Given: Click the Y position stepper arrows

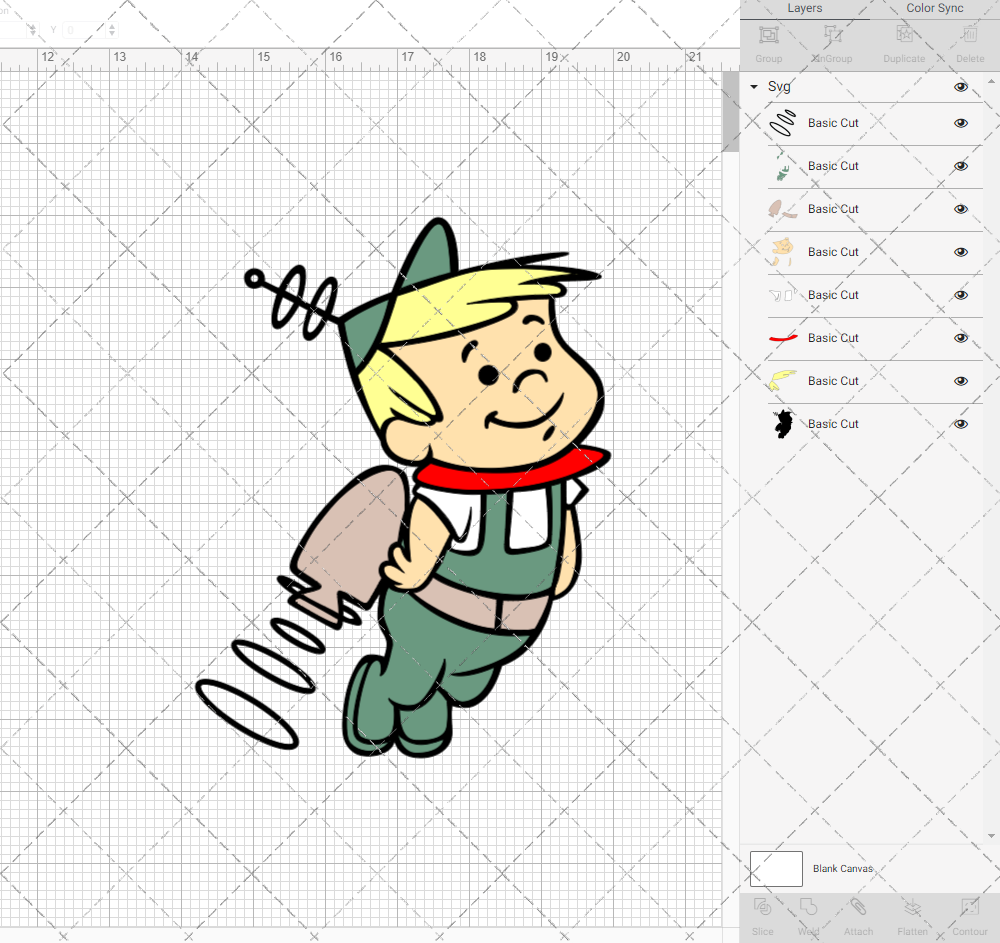Looking at the screenshot, I should pyautogui.click(x=112, y=29).
